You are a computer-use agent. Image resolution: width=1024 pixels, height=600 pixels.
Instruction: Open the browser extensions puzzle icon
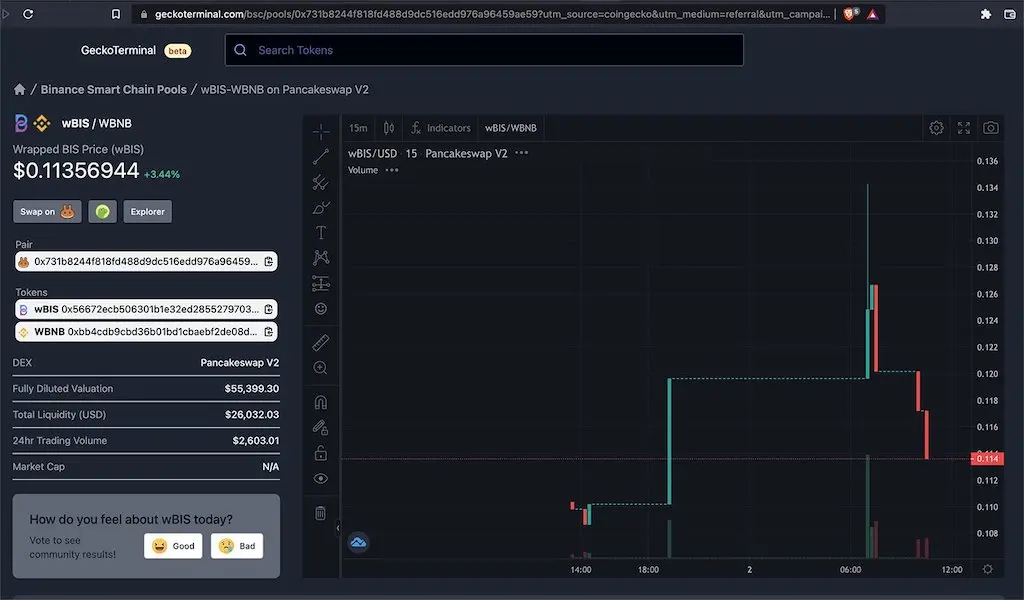pos(986,14)
